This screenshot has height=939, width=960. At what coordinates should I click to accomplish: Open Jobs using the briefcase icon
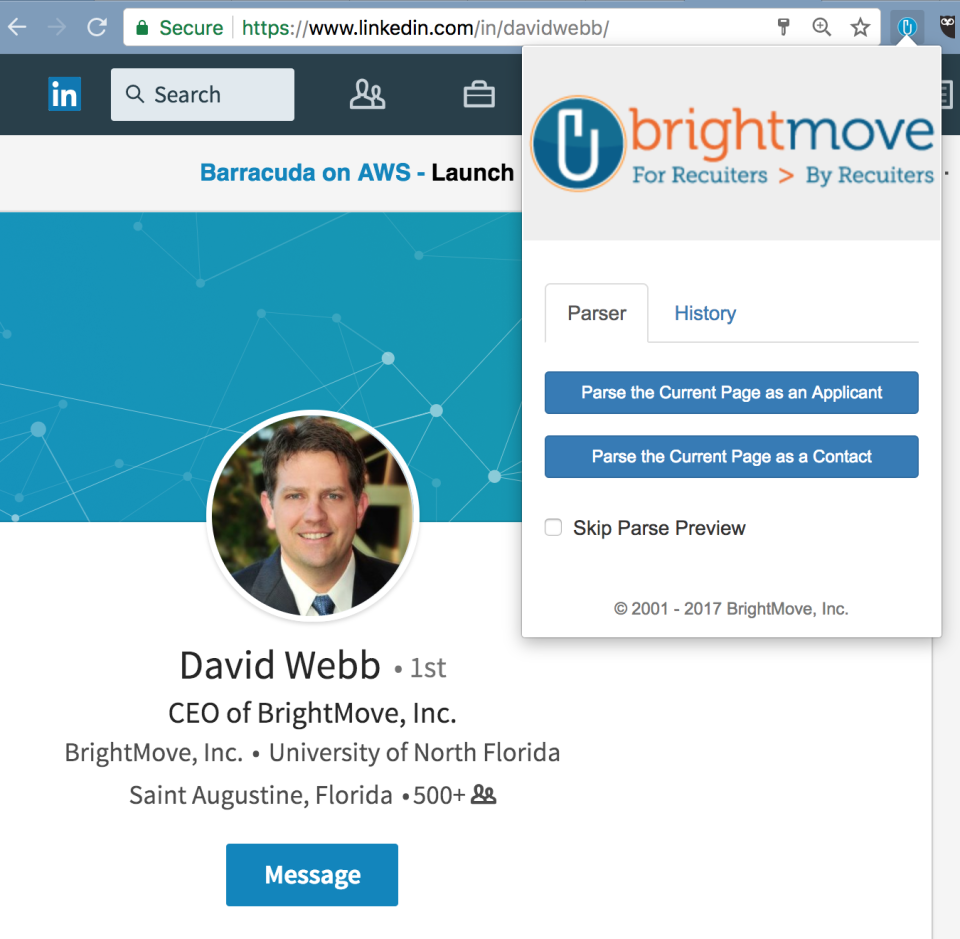479,94
